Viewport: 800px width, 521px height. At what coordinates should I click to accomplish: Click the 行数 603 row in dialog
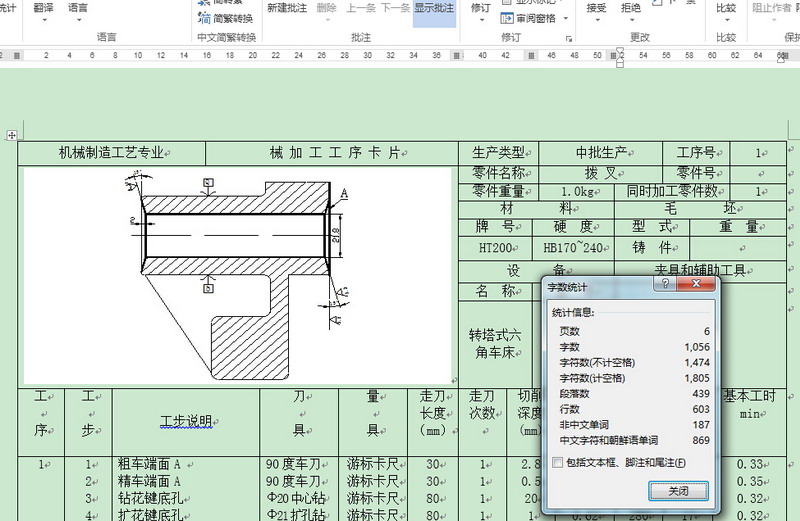pyautogui.click(x=634, y=409)
